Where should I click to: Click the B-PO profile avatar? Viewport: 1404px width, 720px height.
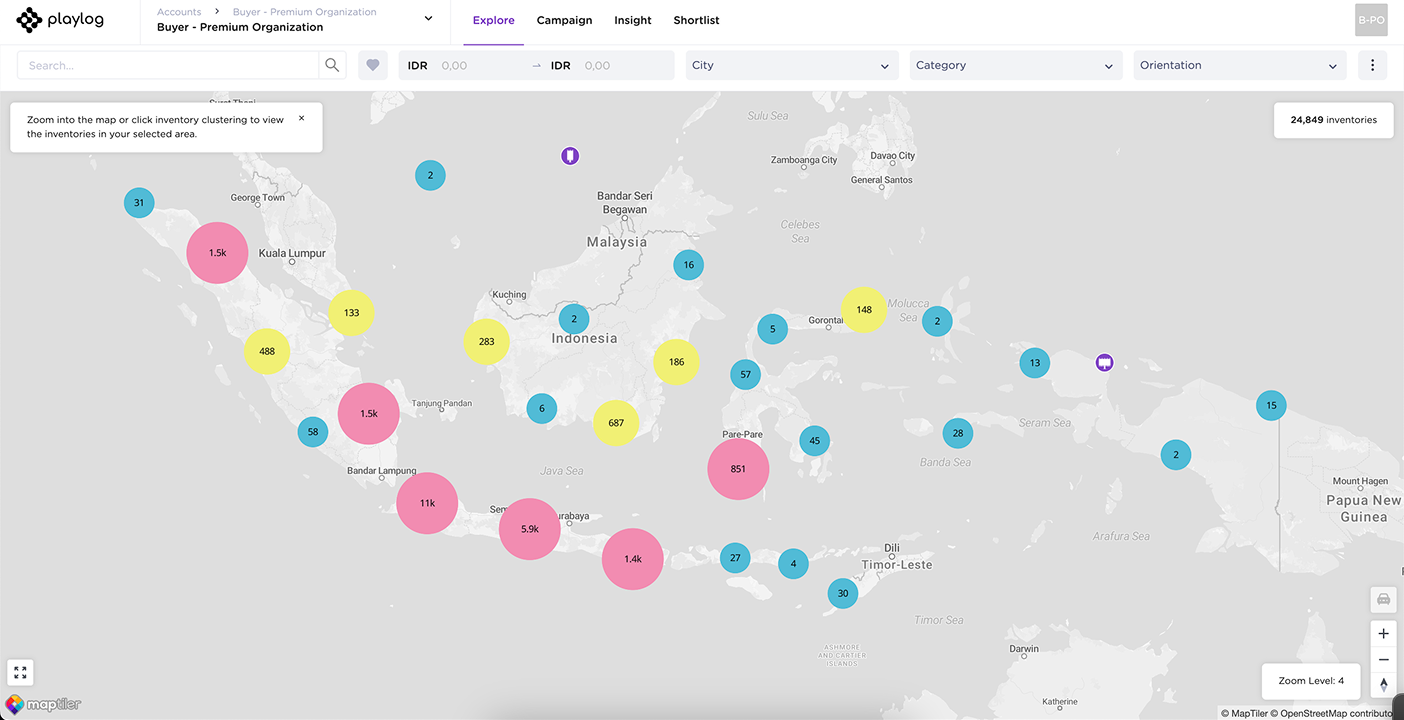(x=1371, y=20)
